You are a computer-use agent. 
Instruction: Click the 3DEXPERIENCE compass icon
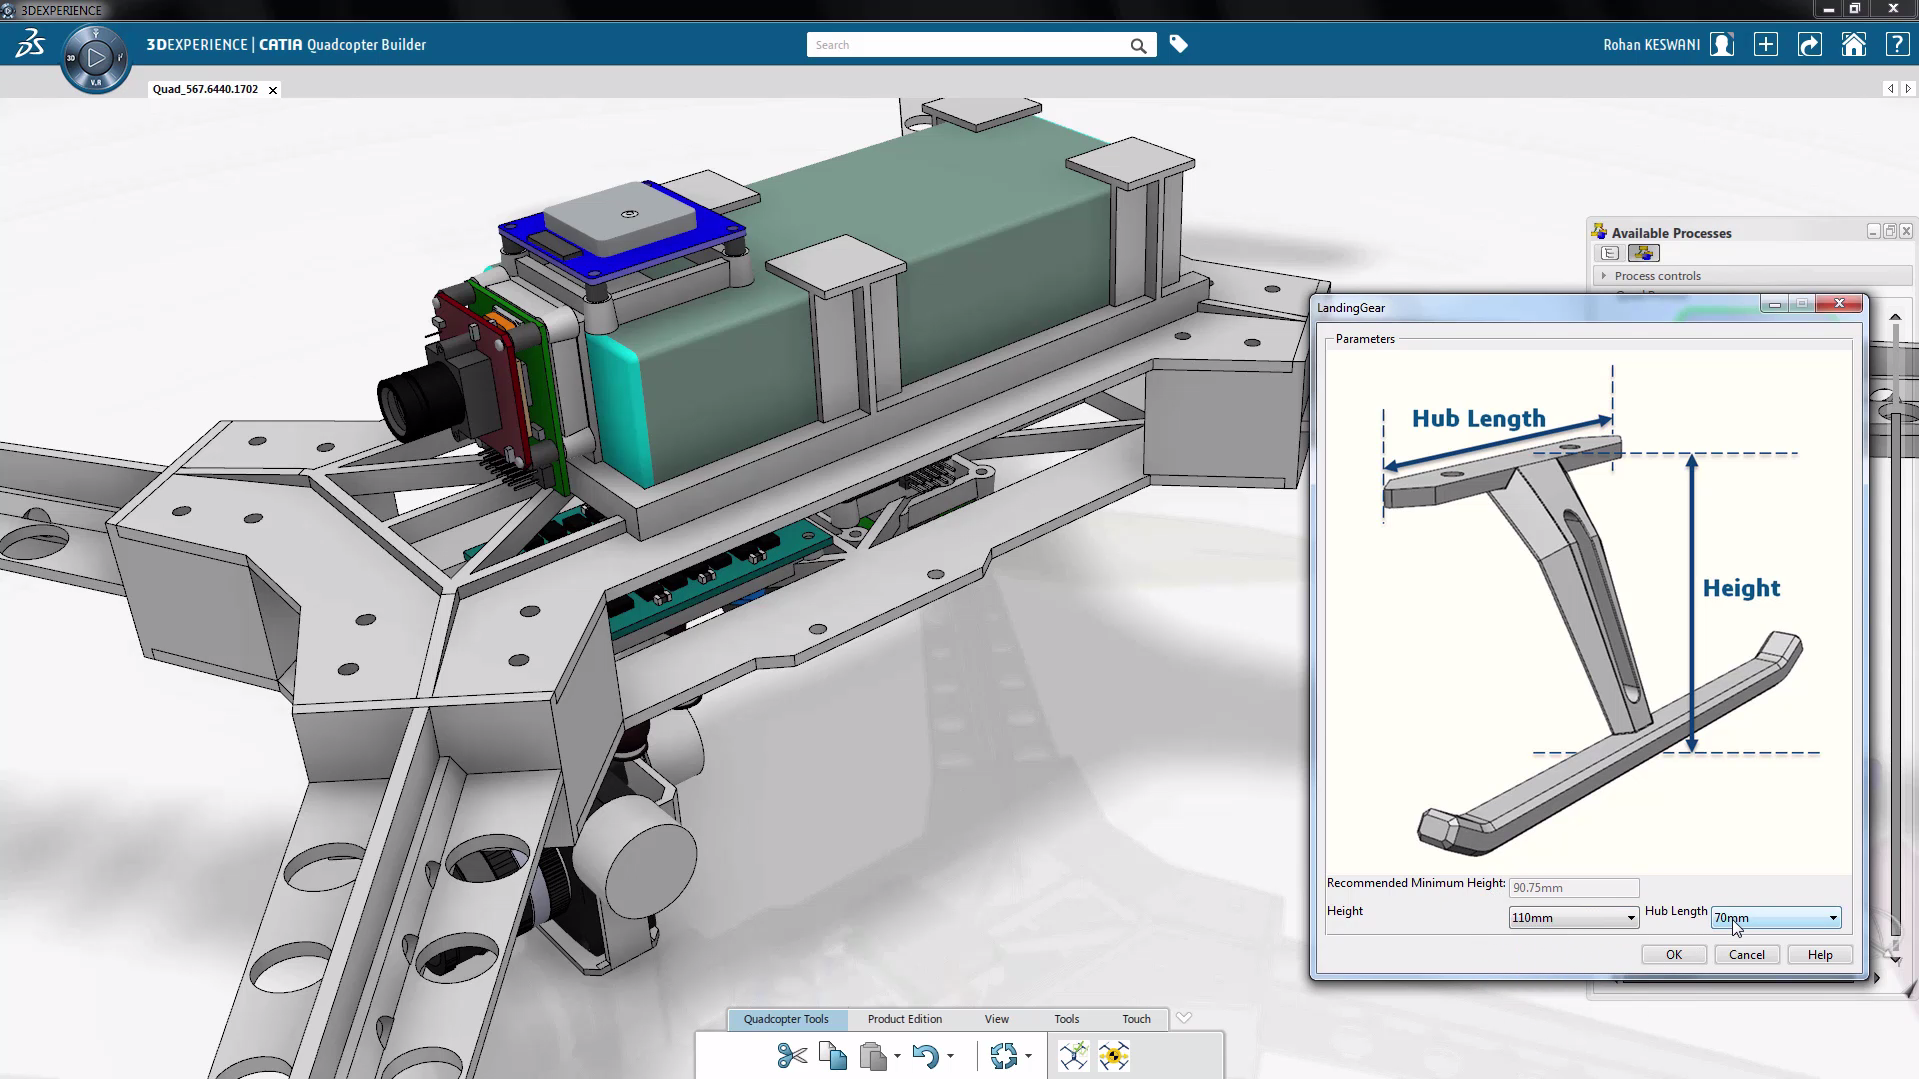point(96,56)
